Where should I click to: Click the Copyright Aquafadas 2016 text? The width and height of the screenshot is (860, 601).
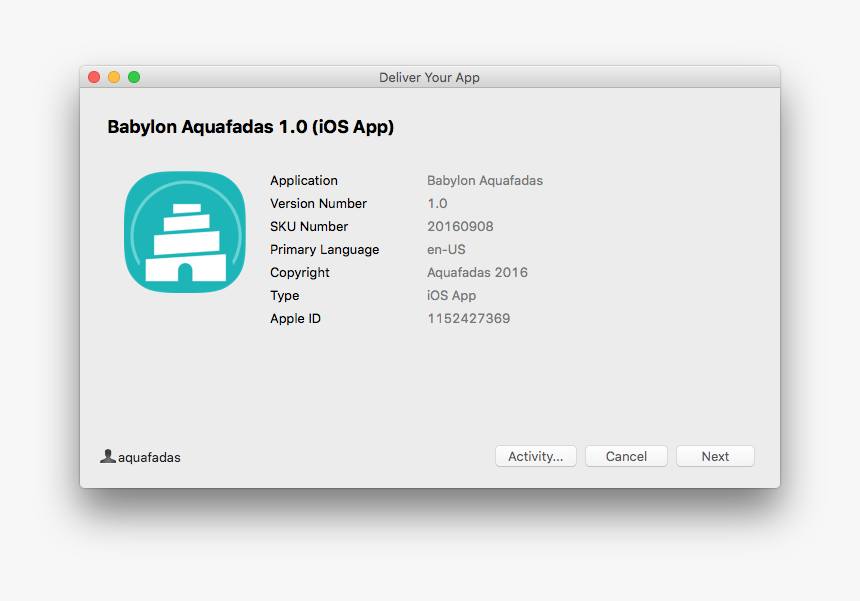coord(477,272)
